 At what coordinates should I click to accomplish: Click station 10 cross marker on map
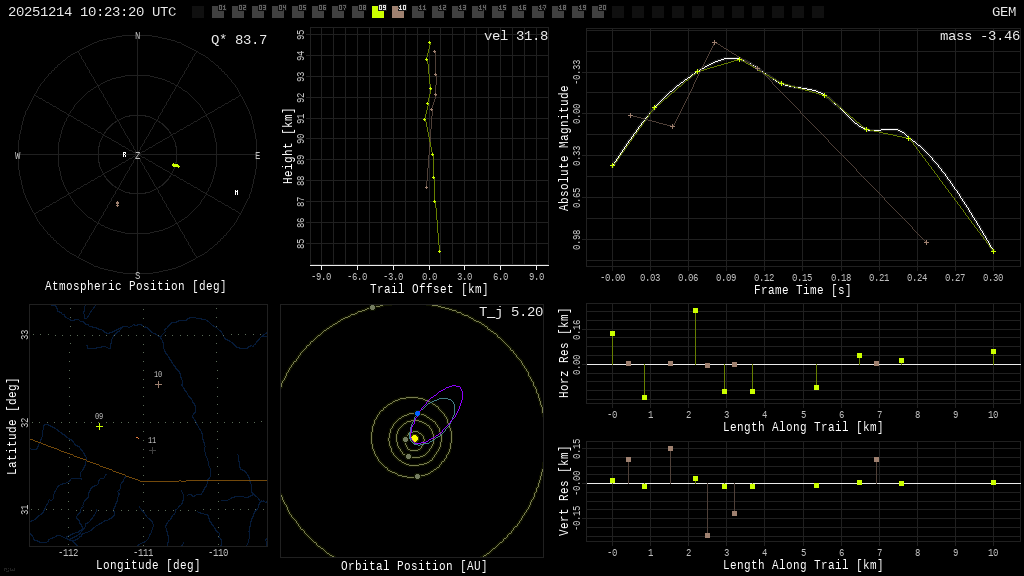click(158, 384)
